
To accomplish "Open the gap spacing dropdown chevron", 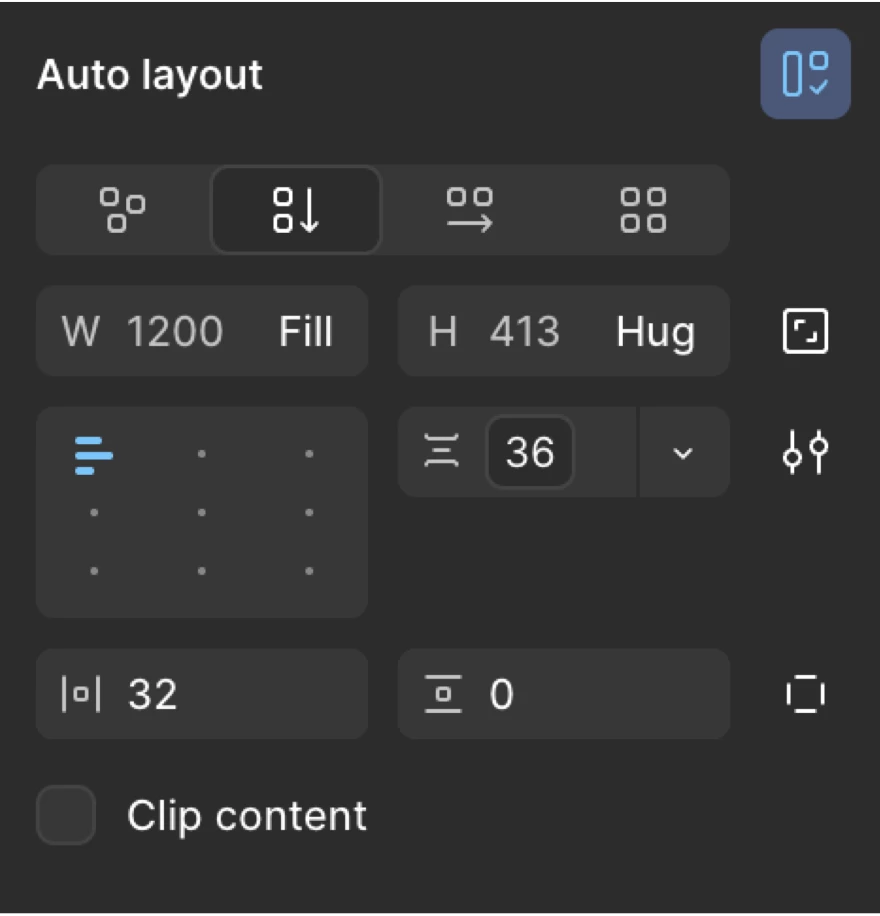I will tap(684, 452).
